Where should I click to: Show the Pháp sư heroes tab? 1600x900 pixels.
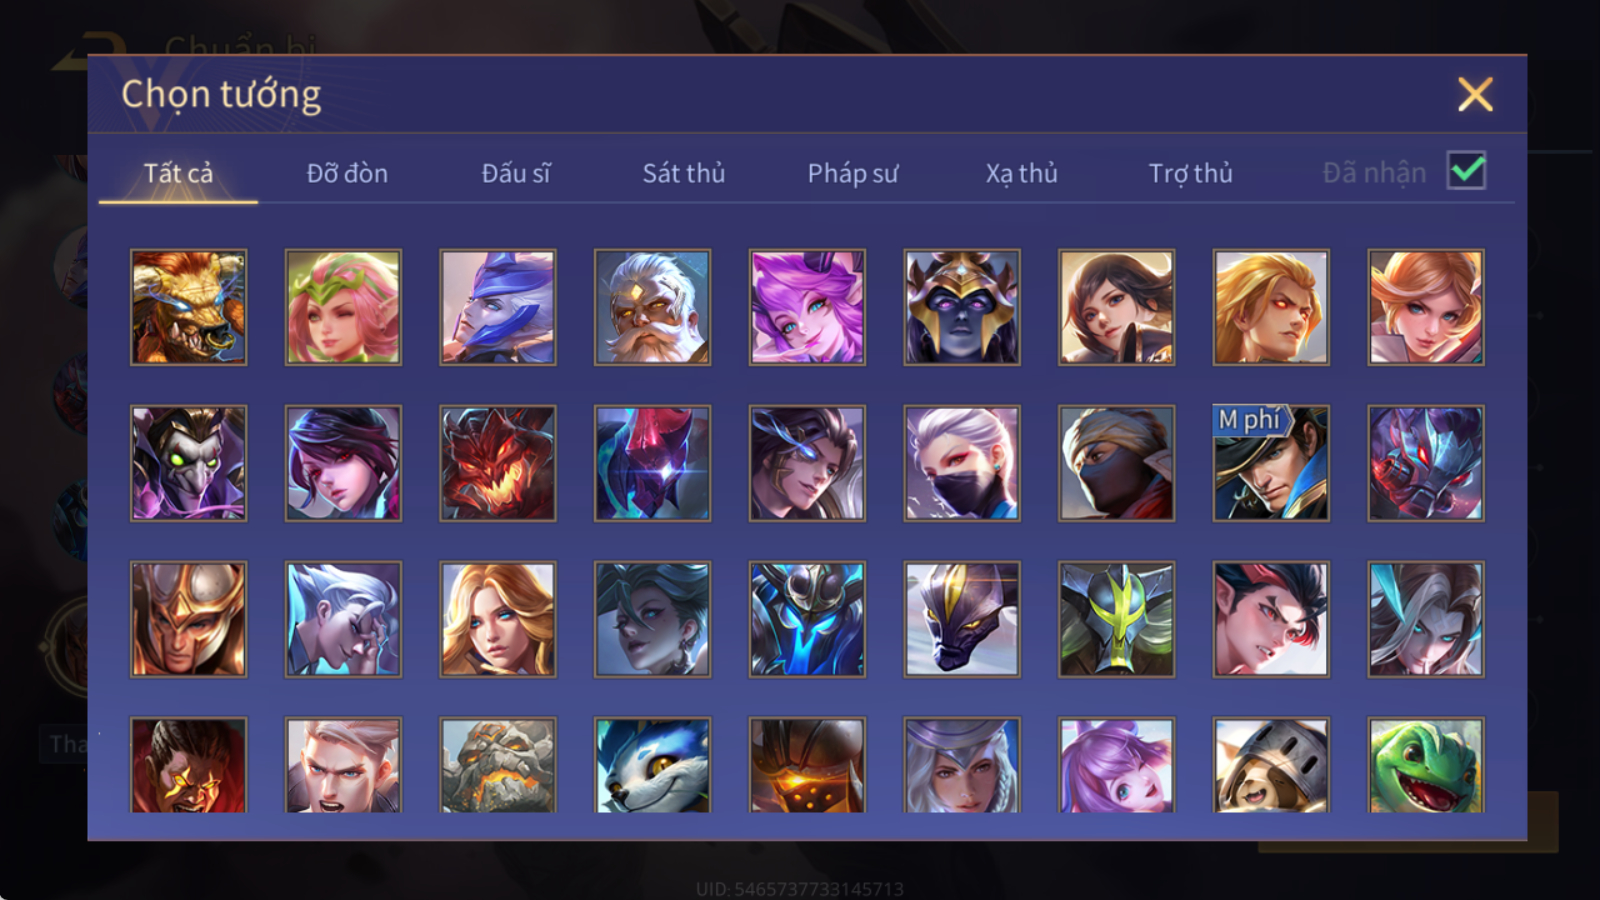click(x=853, y=173)
